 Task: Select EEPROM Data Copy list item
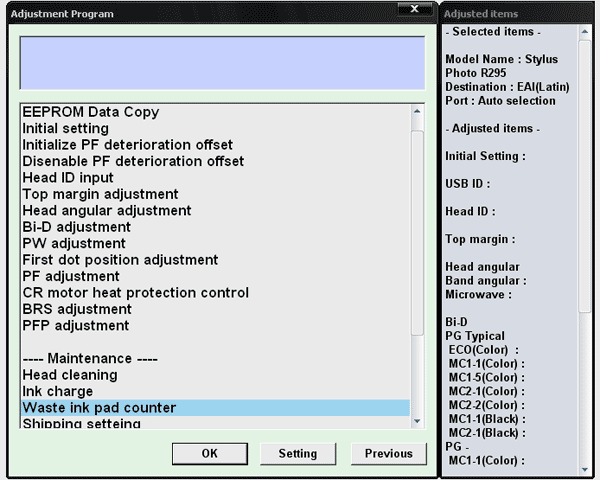(90, 112)
